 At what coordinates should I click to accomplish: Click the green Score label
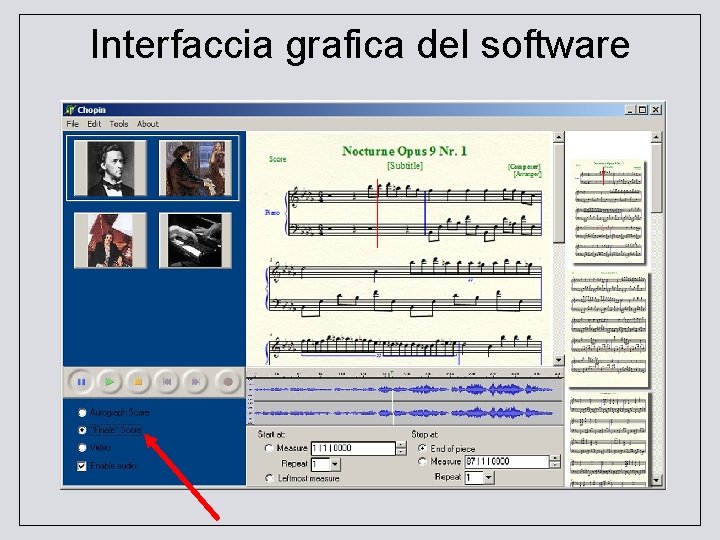click(x=277, y=159)
